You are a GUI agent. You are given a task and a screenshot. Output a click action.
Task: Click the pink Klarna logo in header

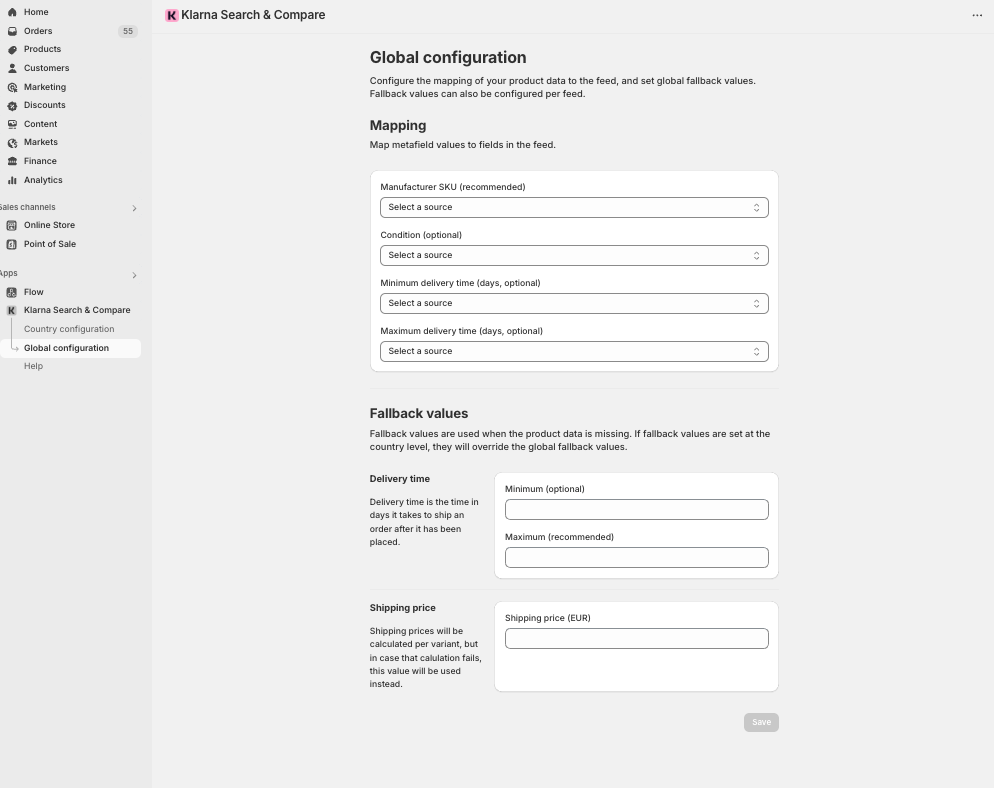tap(171, 15)
